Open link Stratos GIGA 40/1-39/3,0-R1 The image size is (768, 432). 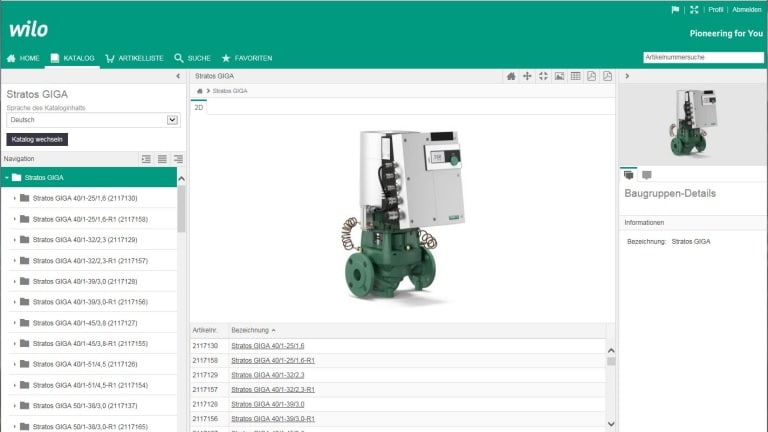coord(273,419)
